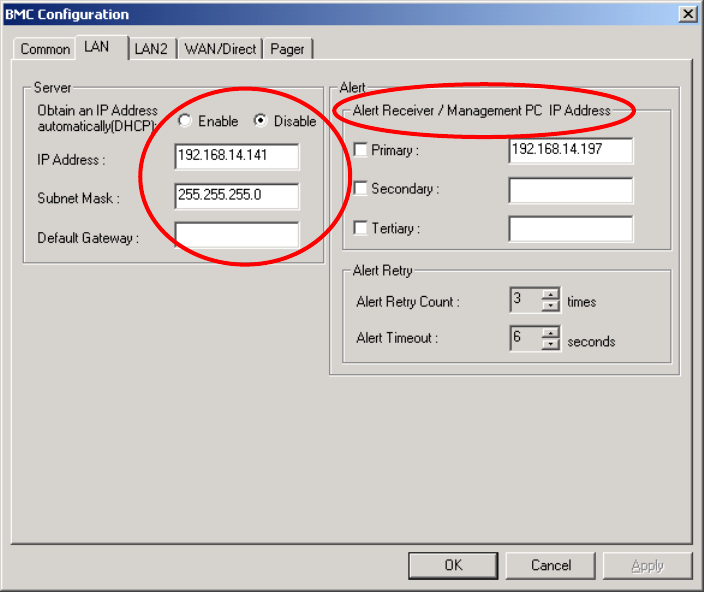
Task: Click the 'Alert Timeout :' label
Action: click(397, 338)
